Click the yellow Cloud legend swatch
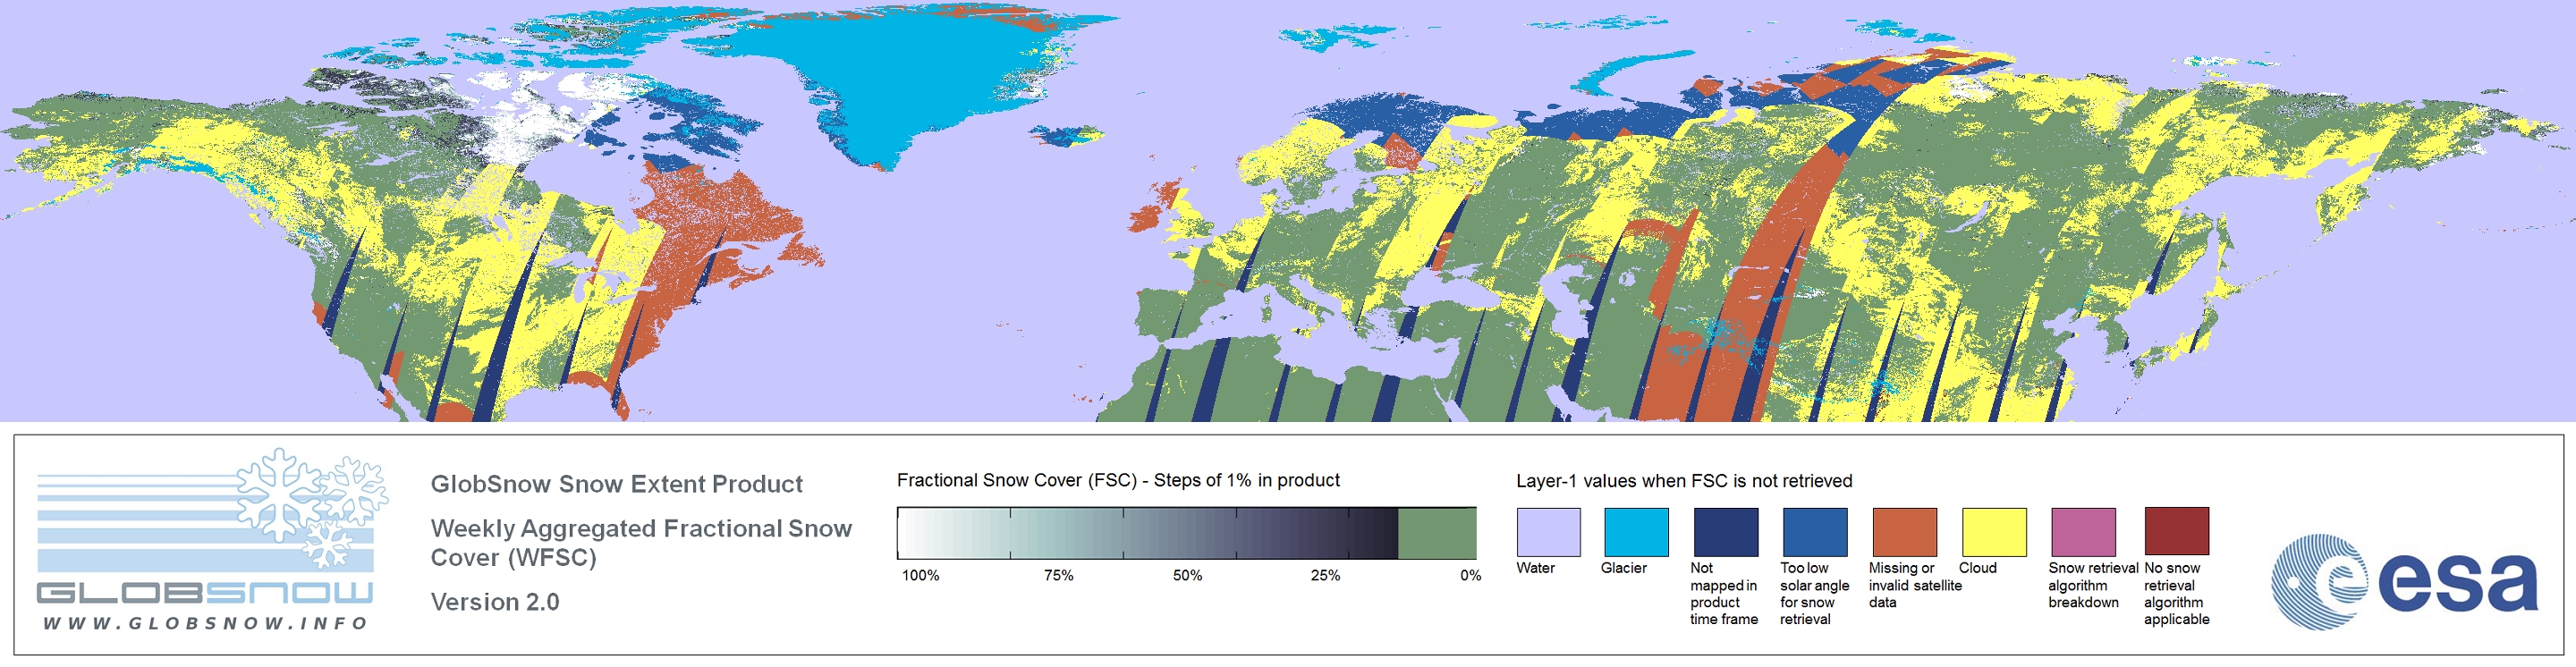 coord(1994,532)
